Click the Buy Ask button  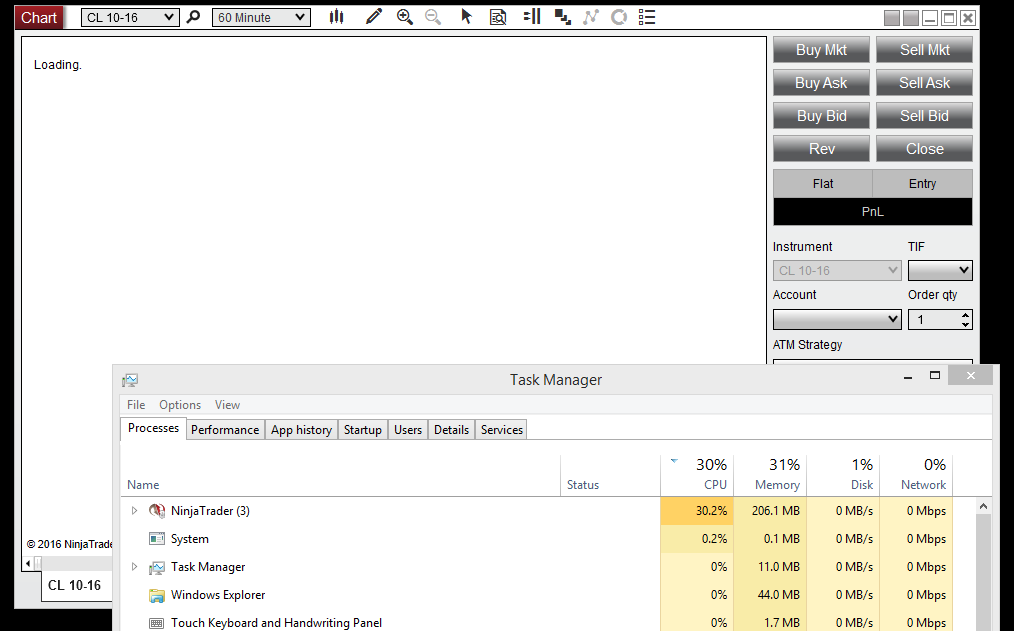tap(821, 83)
